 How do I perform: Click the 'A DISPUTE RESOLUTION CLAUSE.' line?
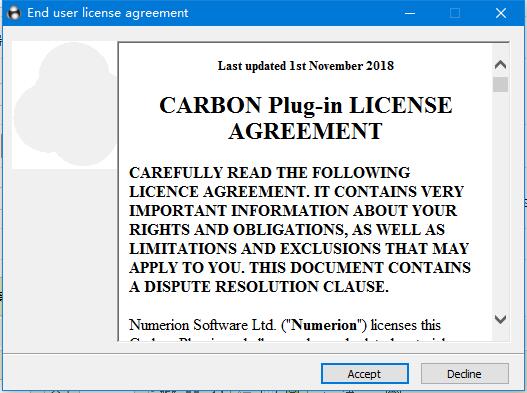tap(259, 287)
